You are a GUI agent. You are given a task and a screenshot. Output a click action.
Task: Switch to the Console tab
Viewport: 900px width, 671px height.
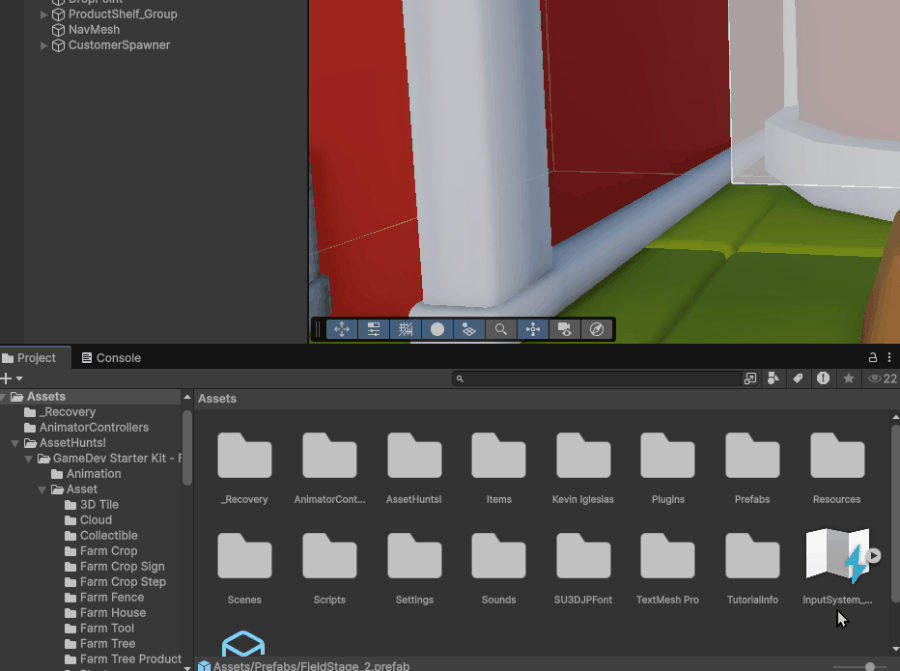click(111, 358)
